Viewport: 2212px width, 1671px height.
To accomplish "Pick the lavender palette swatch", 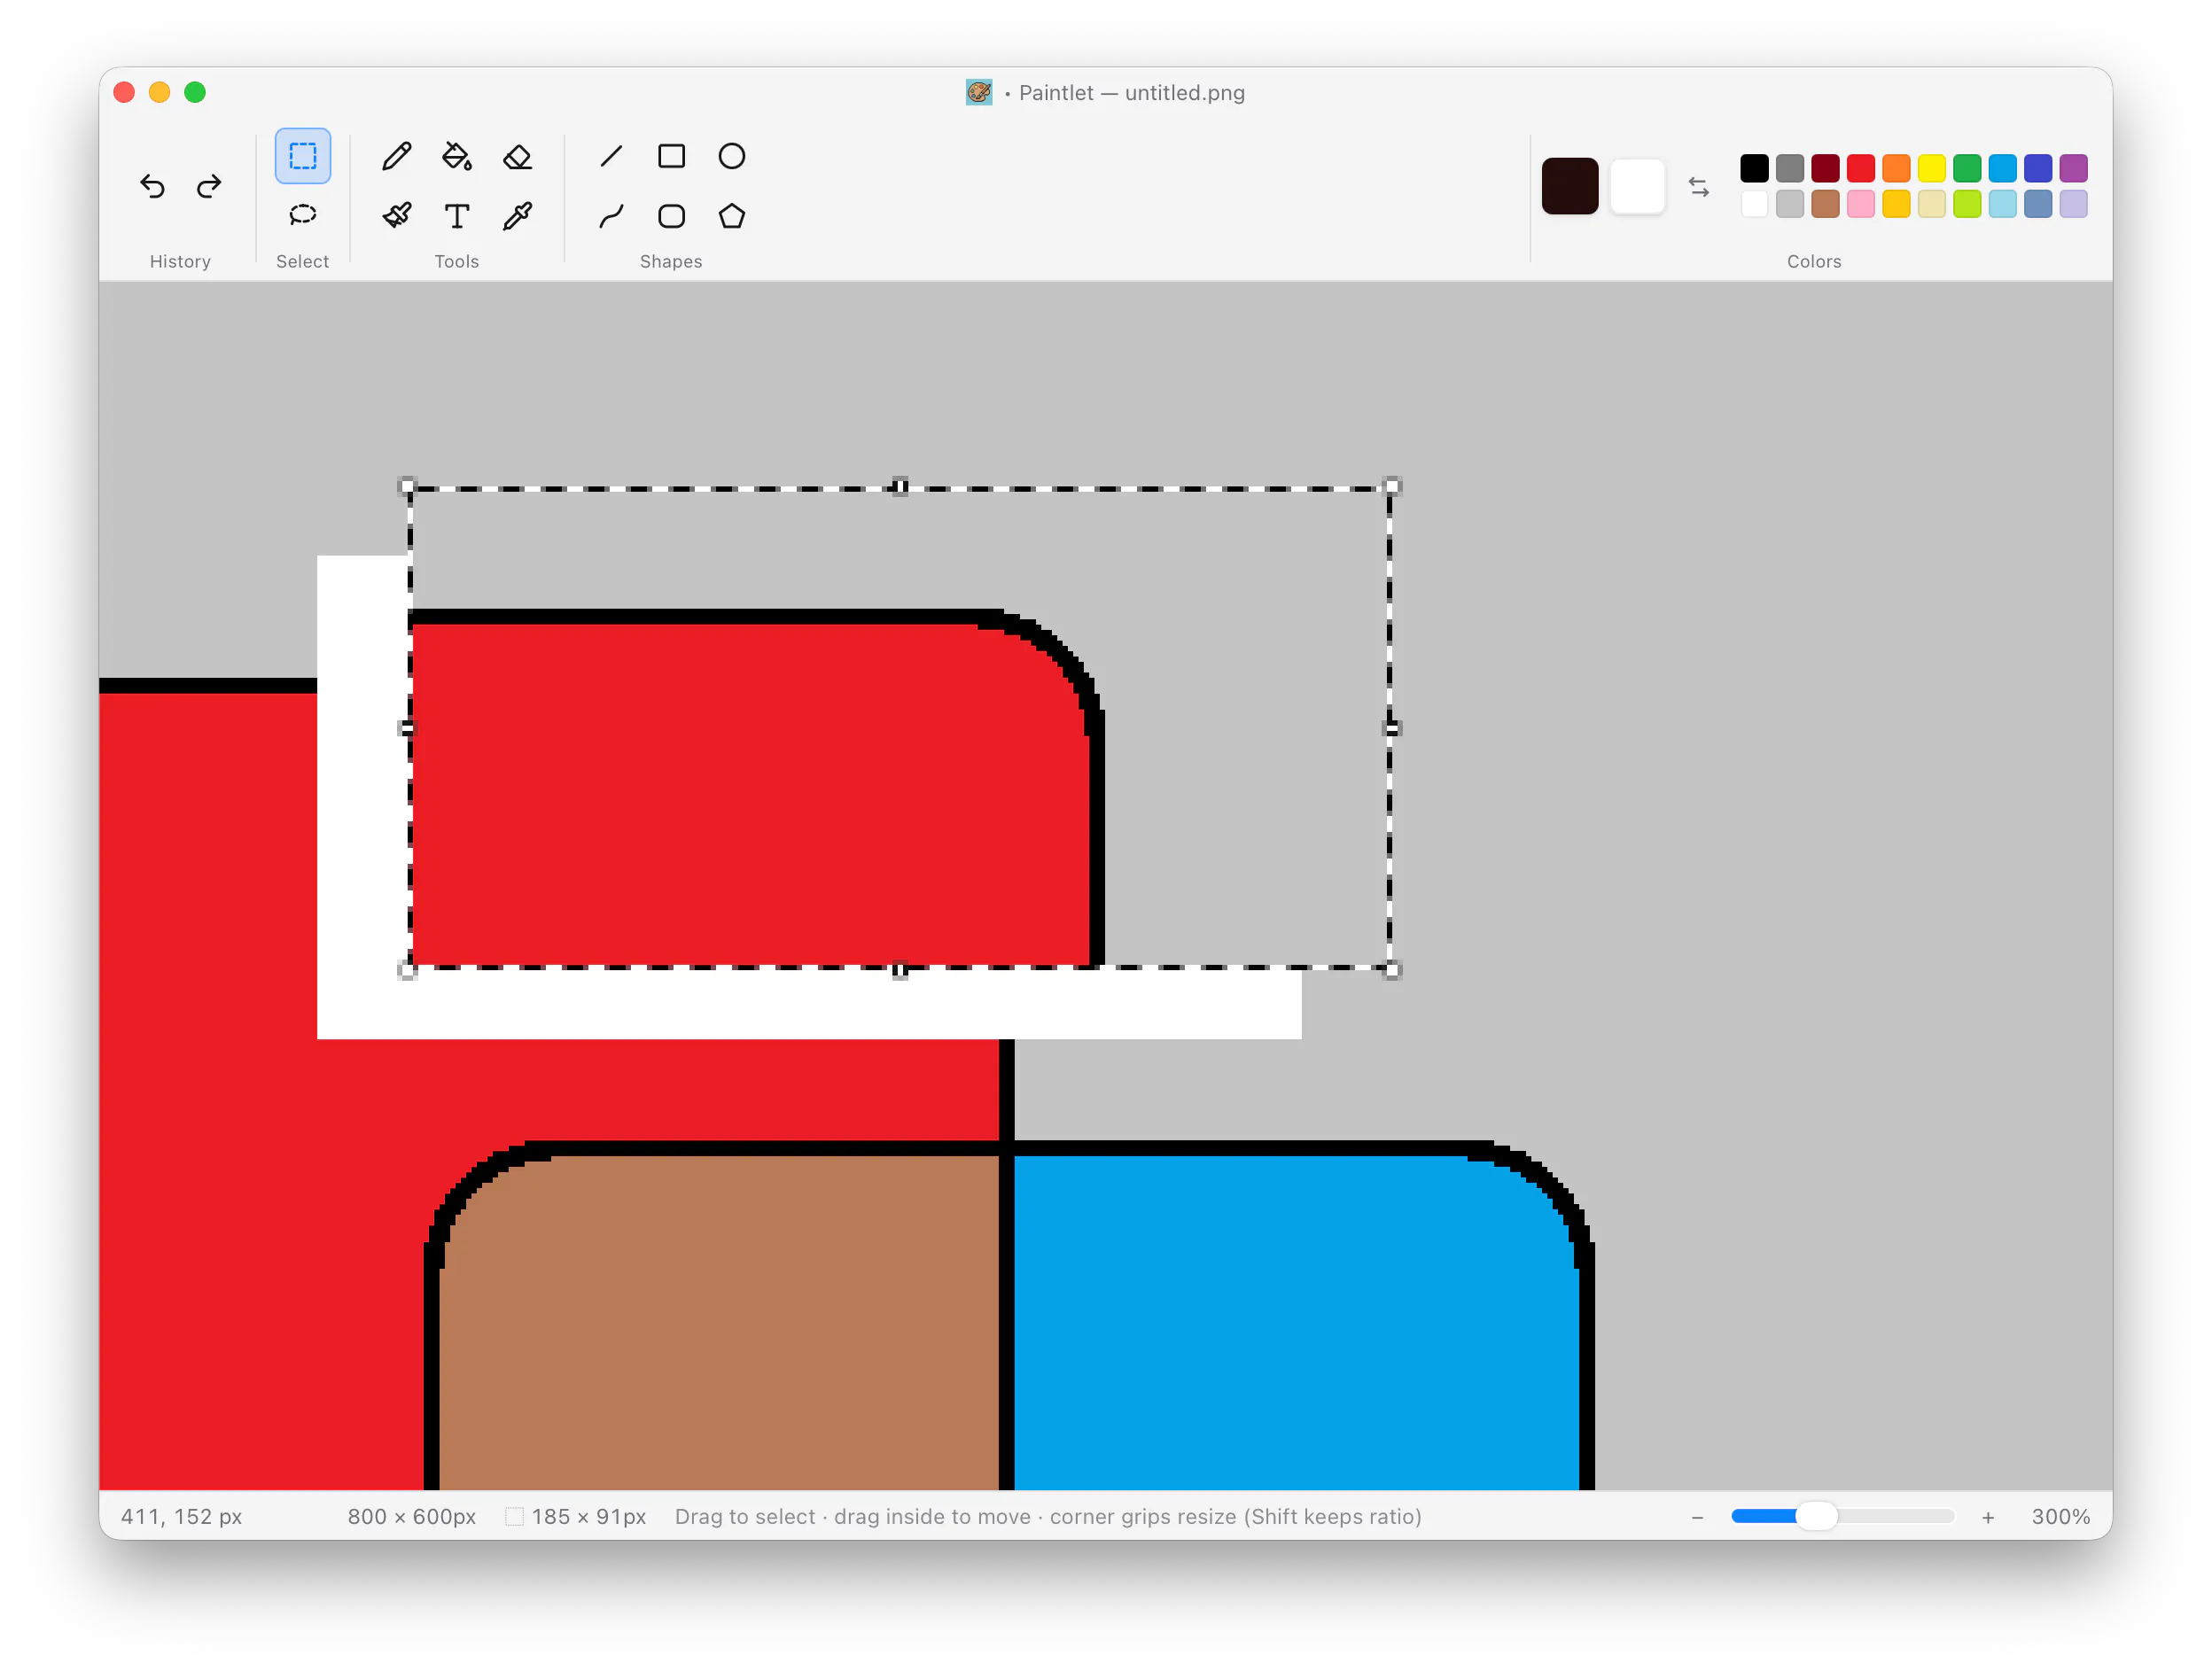I will click(2074, 204).
